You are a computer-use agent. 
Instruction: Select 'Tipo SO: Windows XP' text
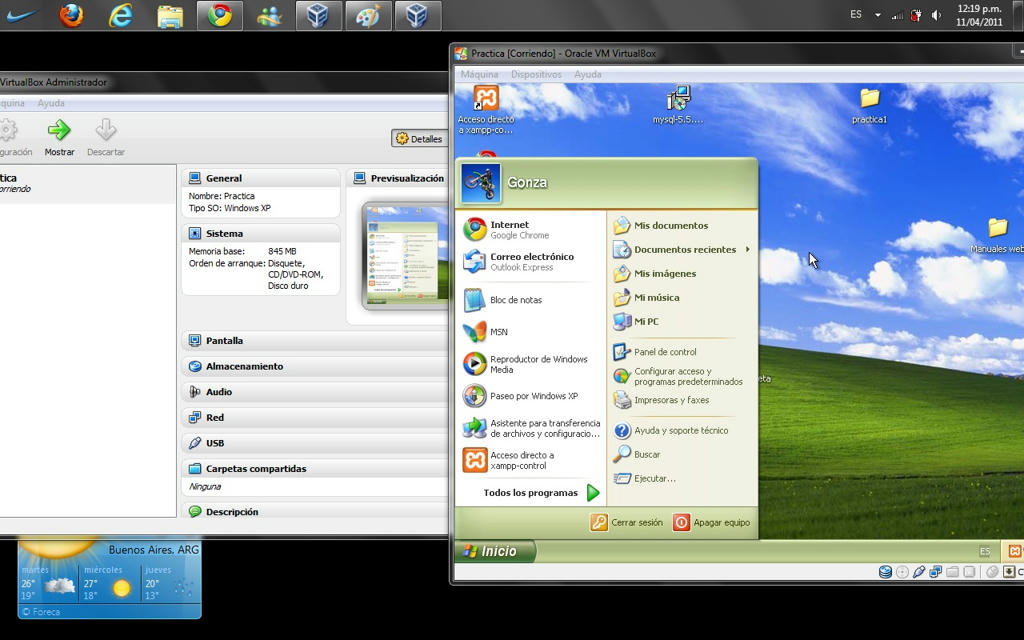click(229, 208)
